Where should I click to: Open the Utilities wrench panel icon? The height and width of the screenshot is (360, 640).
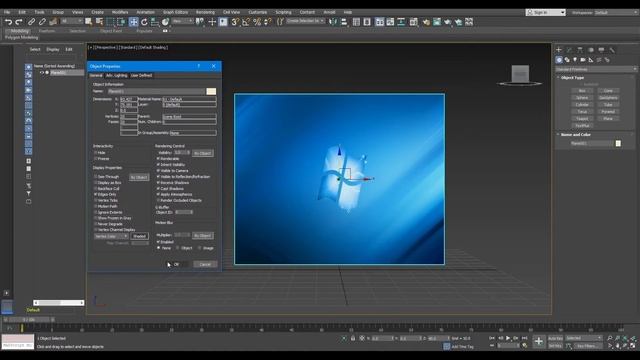pyautogui.click(x=612, y=50)
